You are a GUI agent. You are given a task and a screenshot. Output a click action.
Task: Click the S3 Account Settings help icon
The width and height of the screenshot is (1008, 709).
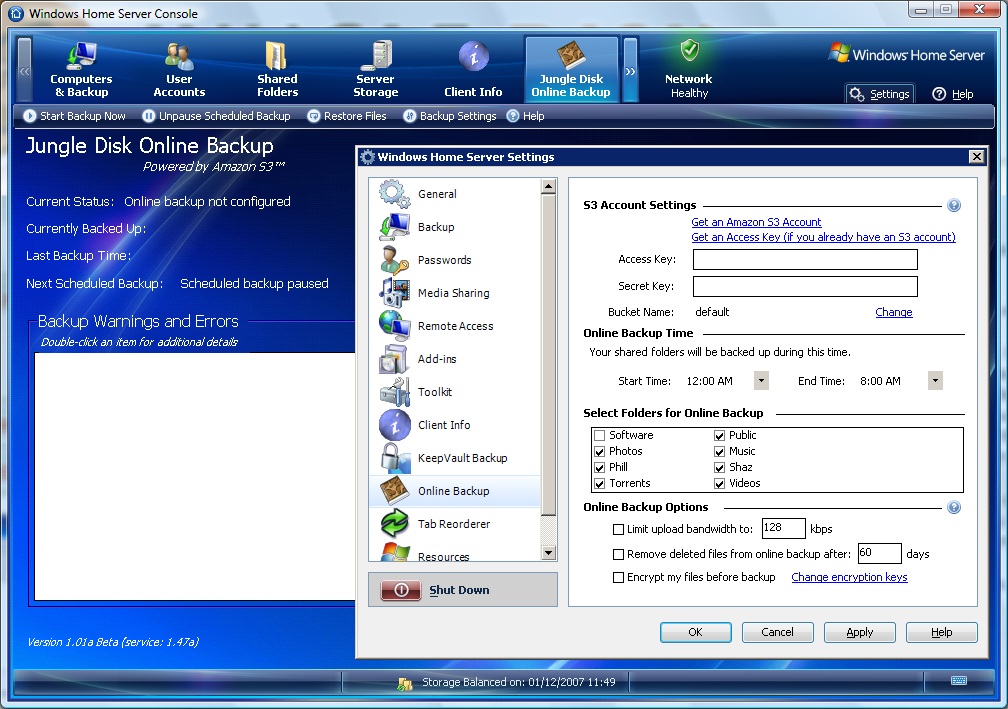(954, 206)
